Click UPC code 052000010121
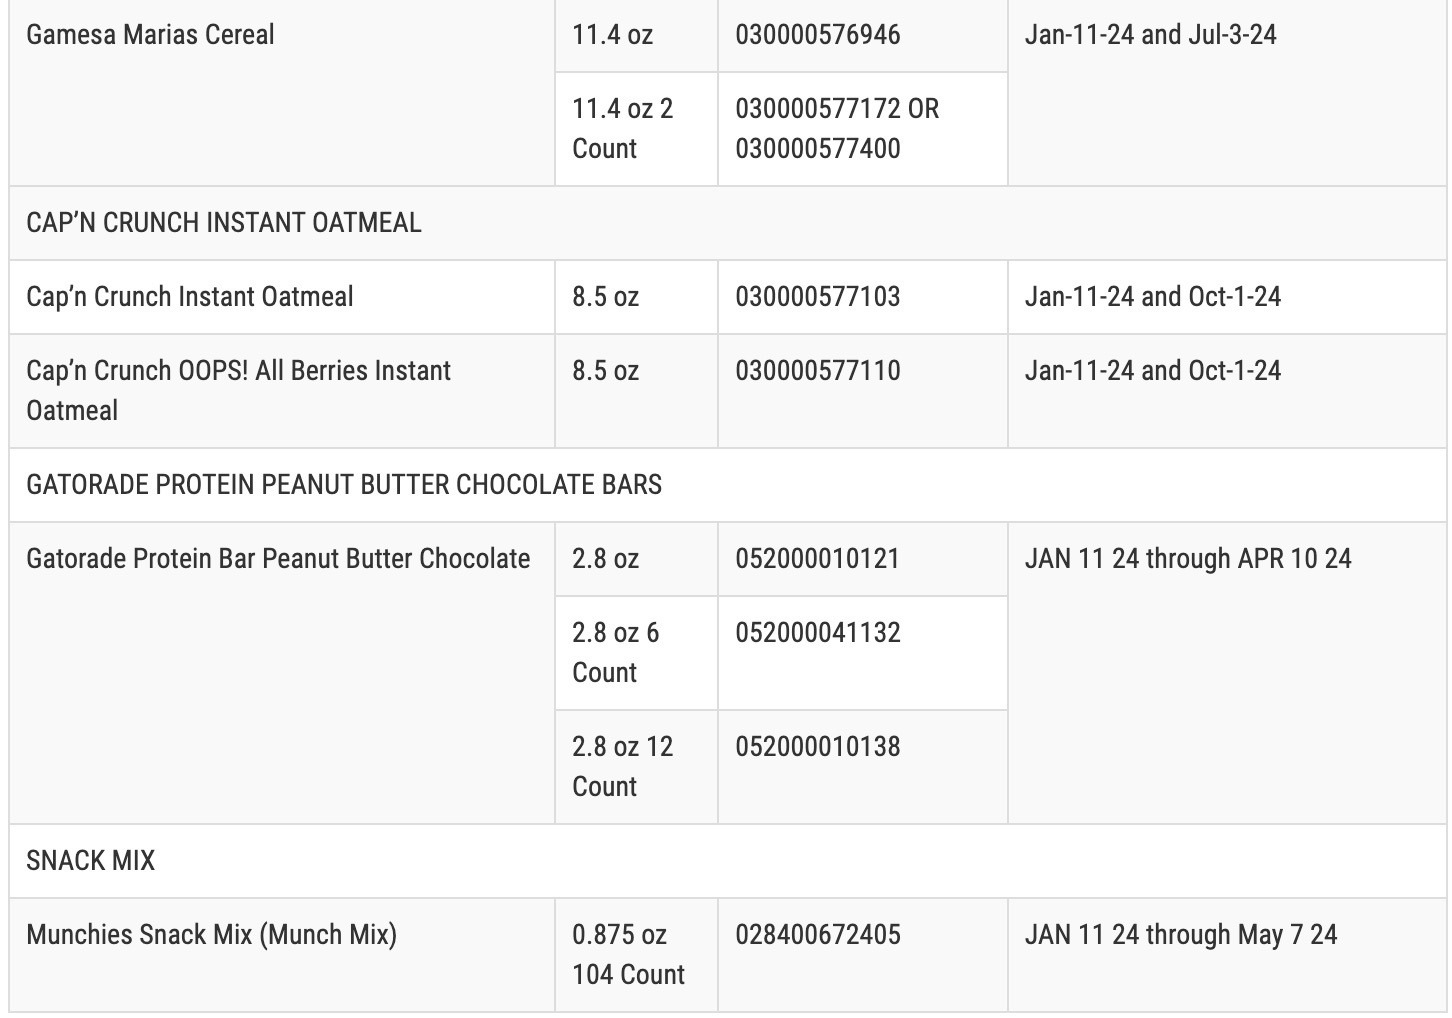Image resolution: width=1452 pixels, height=1018 pixels. [x=818, y=559]
